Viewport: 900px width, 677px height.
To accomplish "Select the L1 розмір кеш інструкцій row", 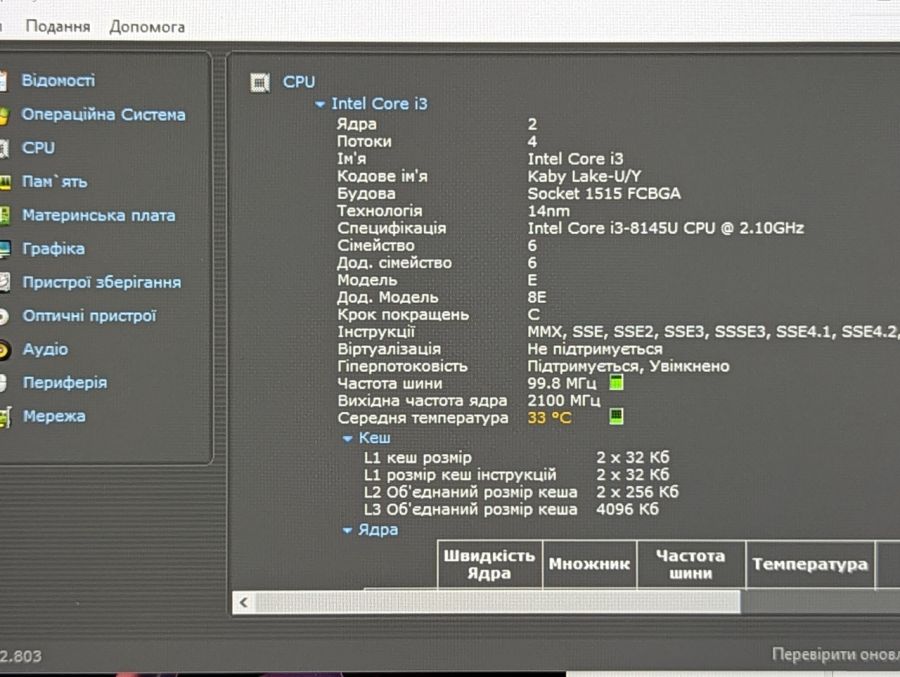I will click(x=516, y=475).
